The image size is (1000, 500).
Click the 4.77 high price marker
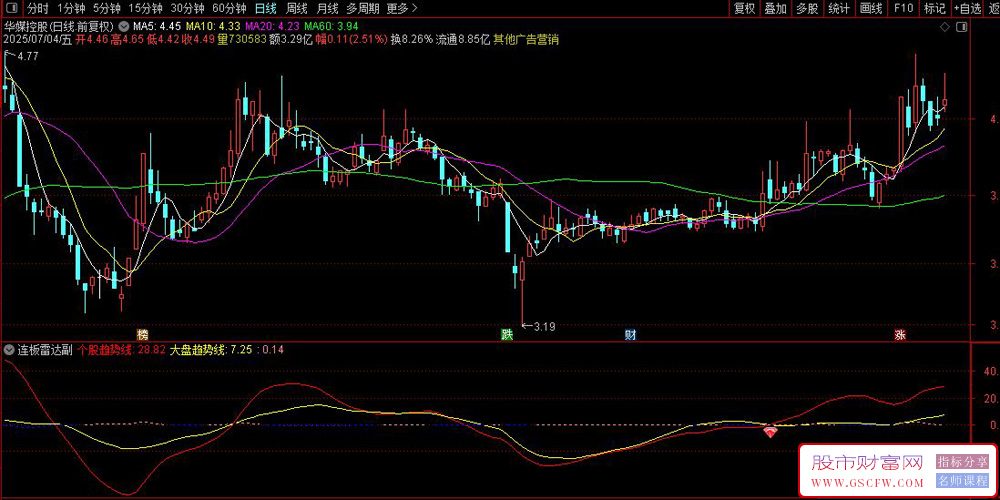[27, 57]
